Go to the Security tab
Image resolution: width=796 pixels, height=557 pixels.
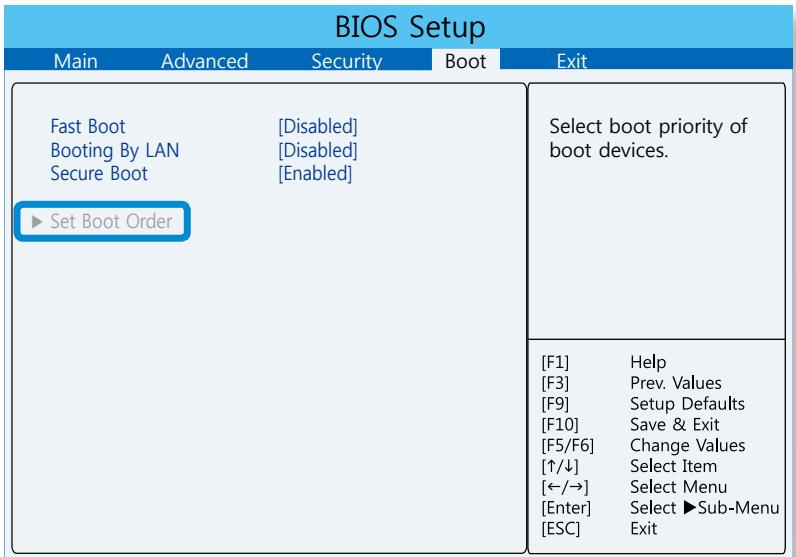tap(347, 62)
